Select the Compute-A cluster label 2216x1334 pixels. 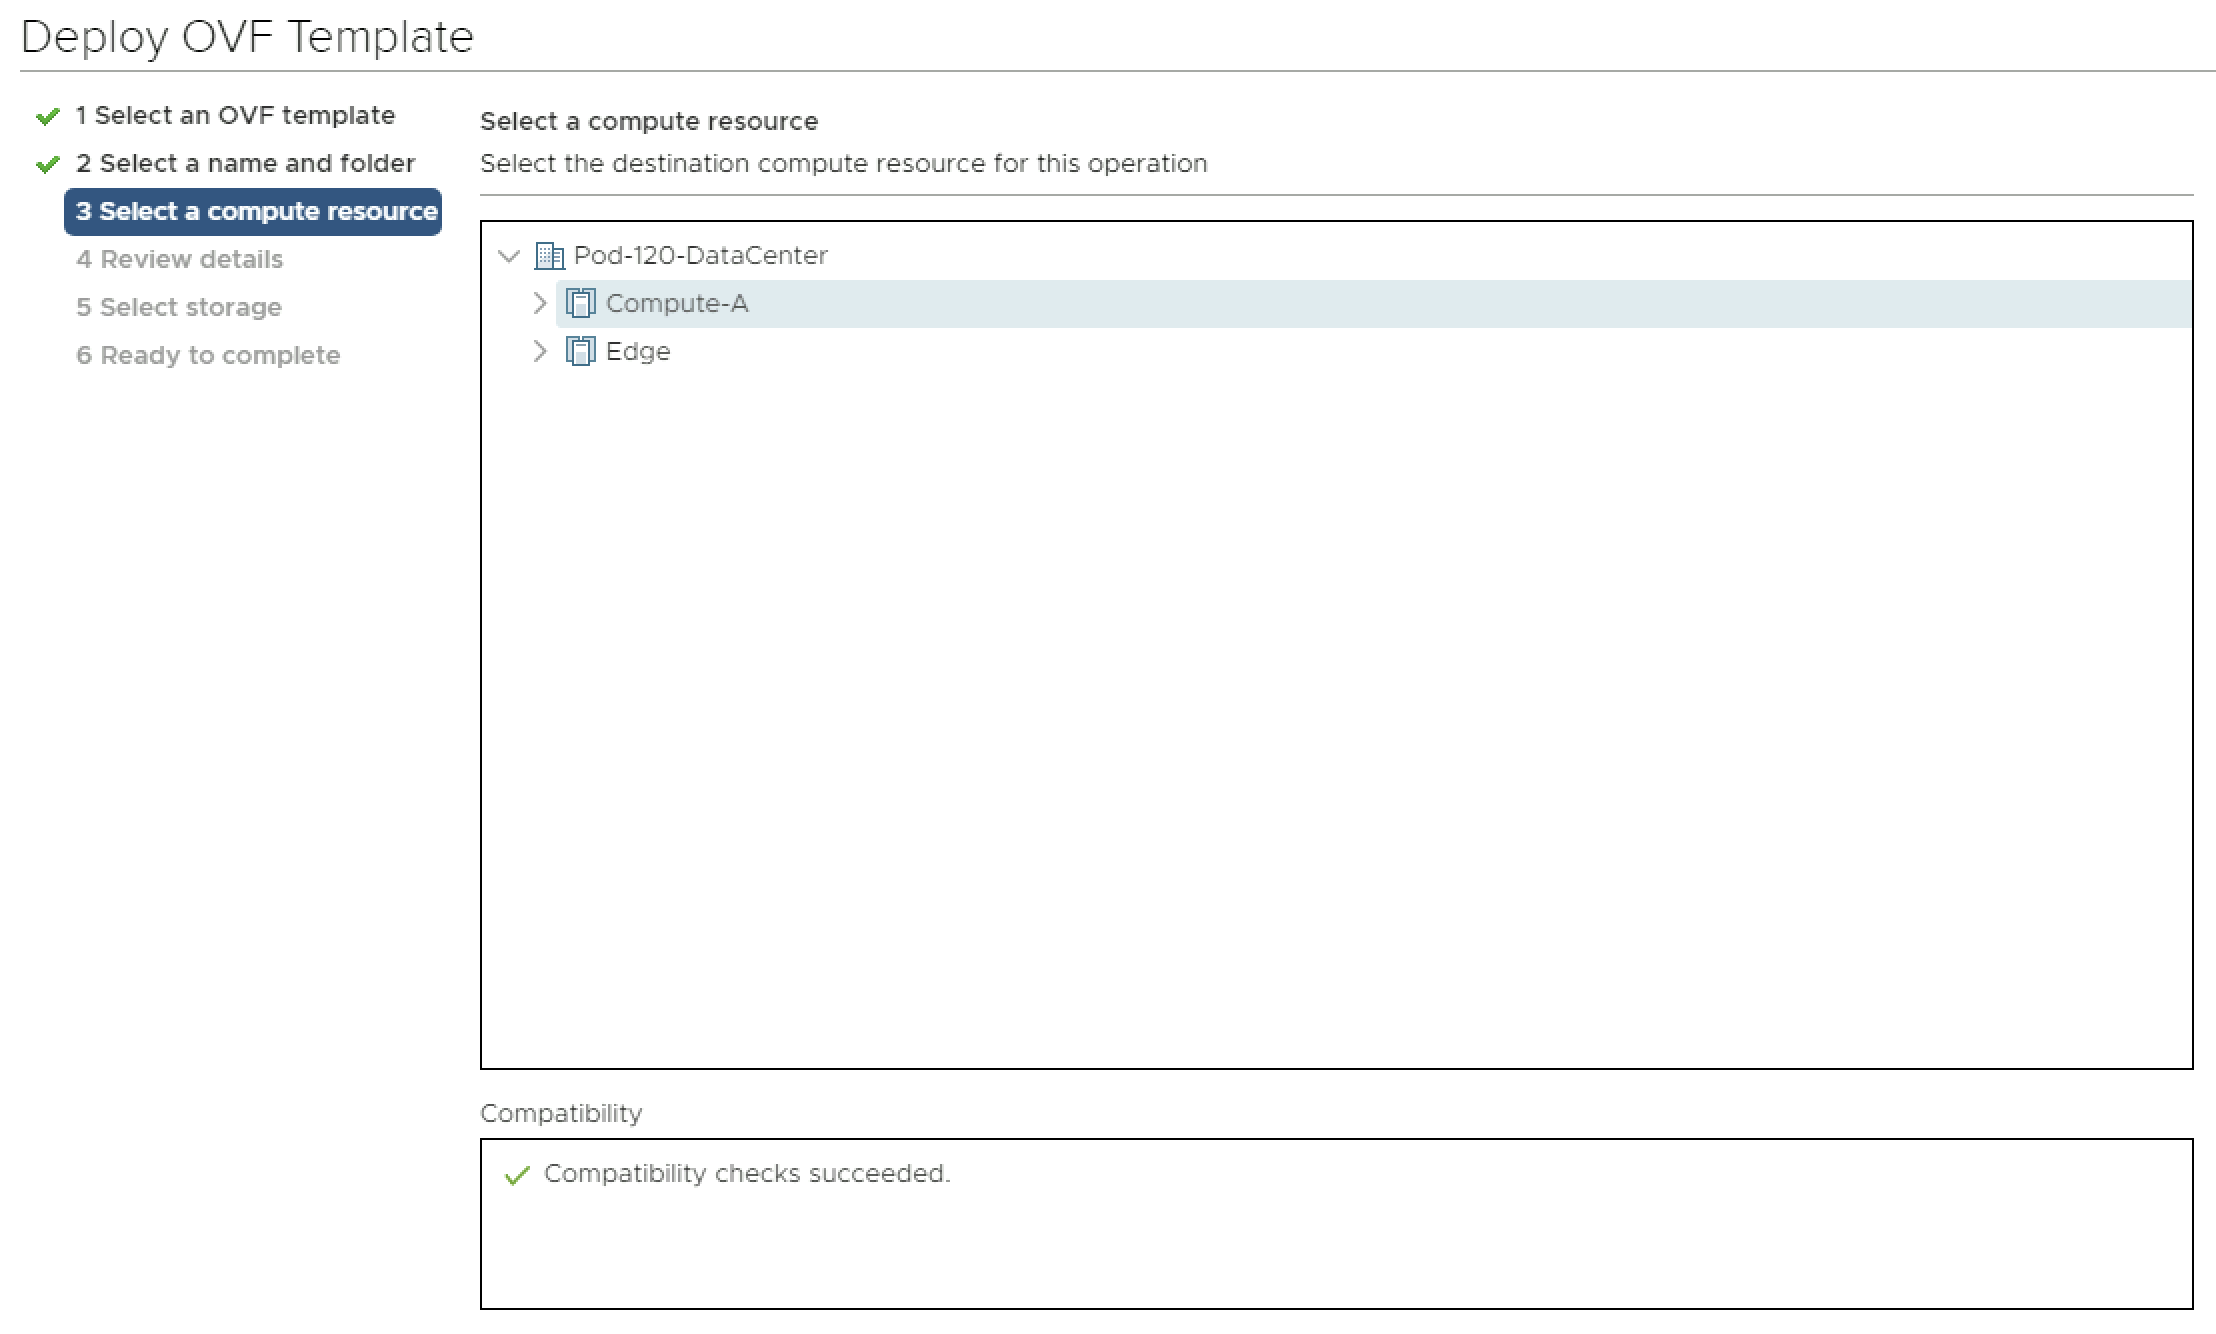677,304
